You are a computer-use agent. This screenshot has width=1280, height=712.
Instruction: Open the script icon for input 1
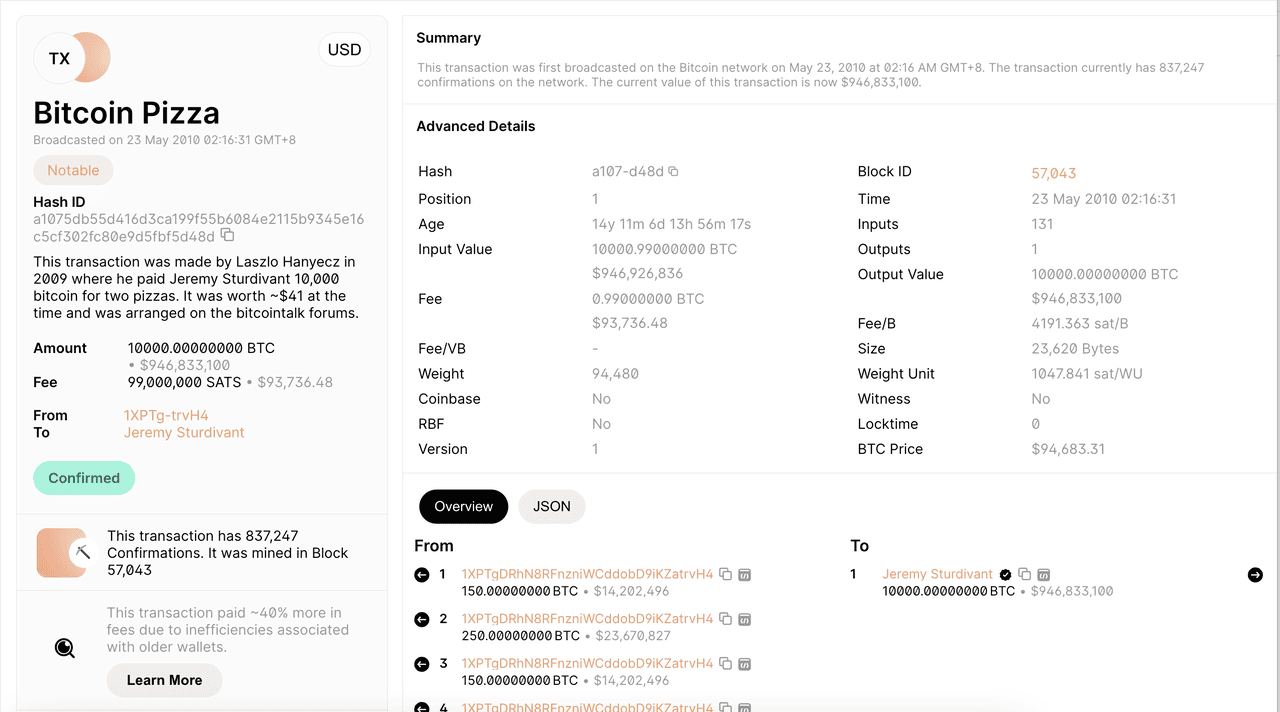coord(744,575)
